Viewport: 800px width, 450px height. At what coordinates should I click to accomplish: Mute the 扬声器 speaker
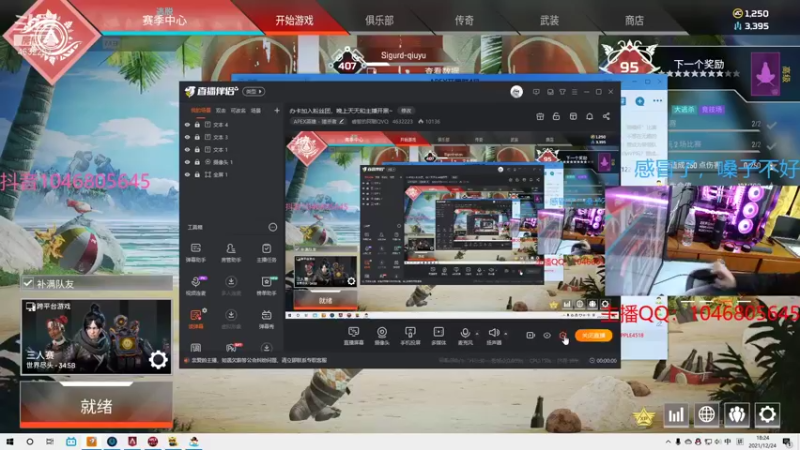pos(493,335)
